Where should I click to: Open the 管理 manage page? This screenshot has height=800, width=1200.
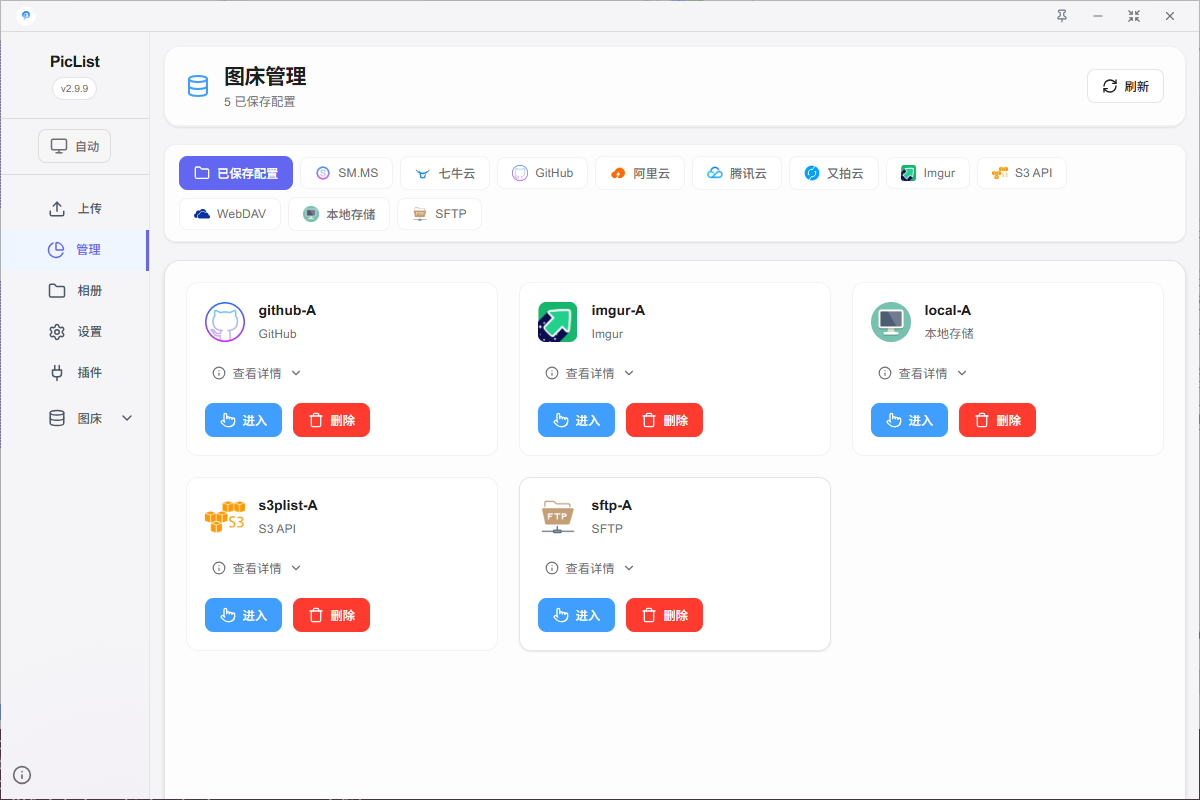point(75,250)
